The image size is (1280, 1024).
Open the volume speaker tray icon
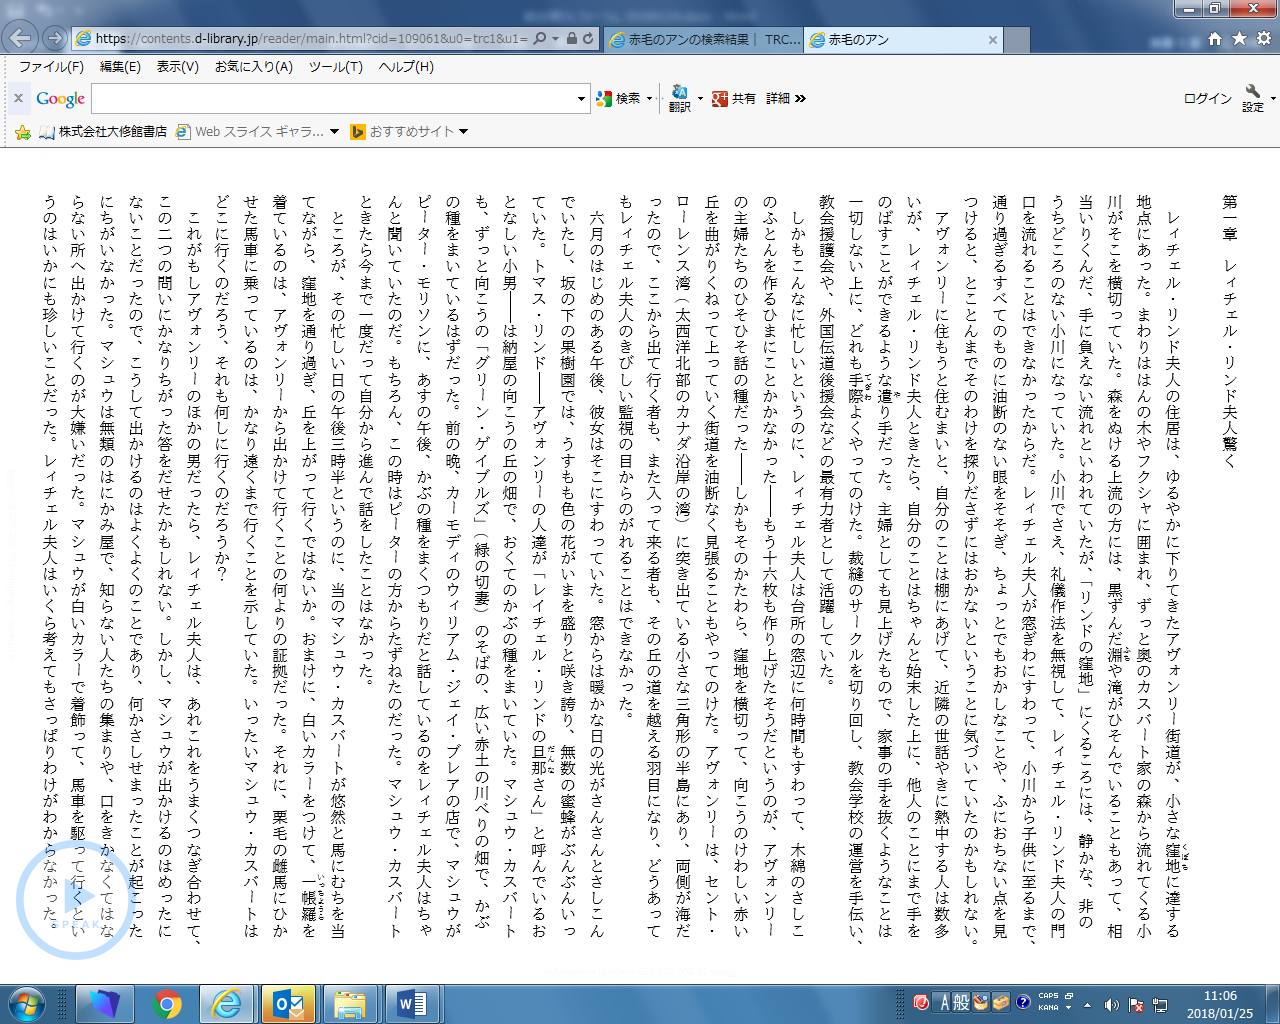(x=1111, y=1005)
